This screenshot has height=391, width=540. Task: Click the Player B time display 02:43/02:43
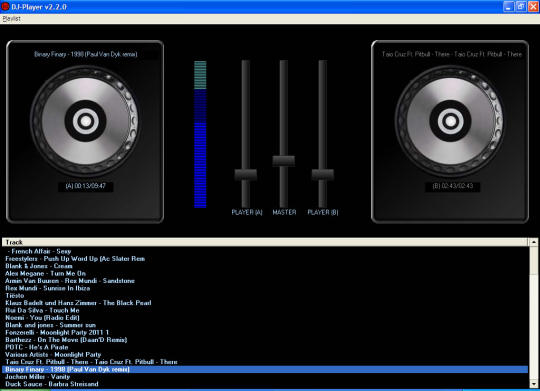pos(453,186)
